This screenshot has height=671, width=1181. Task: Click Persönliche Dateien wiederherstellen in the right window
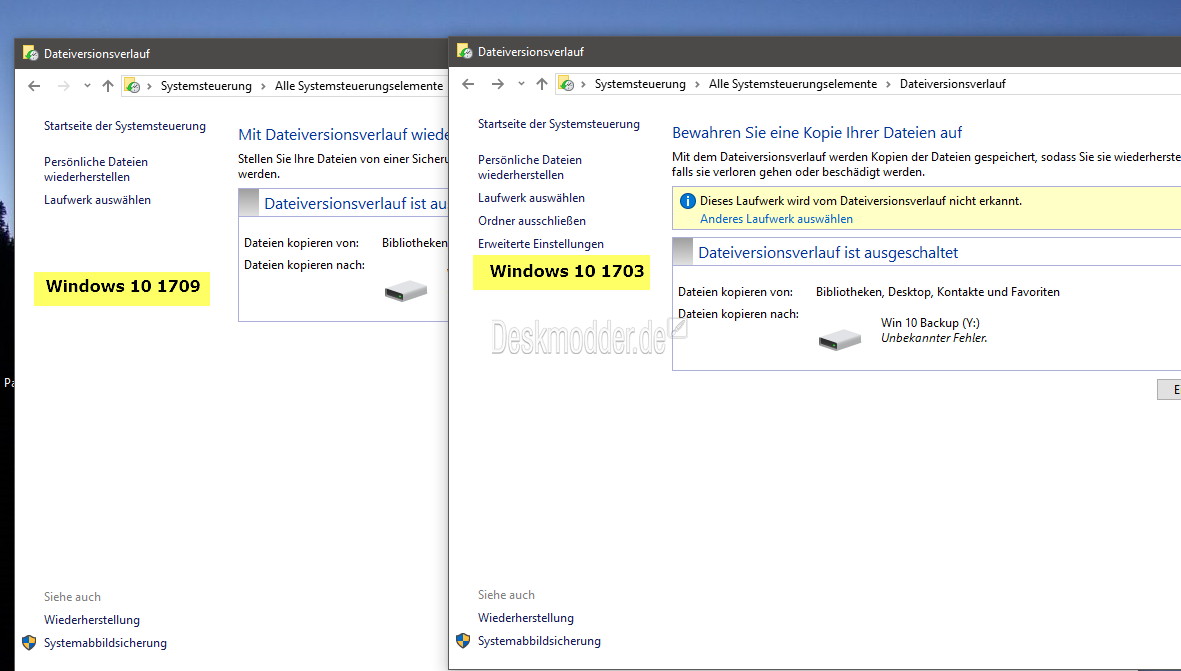[x=529, y=167]
